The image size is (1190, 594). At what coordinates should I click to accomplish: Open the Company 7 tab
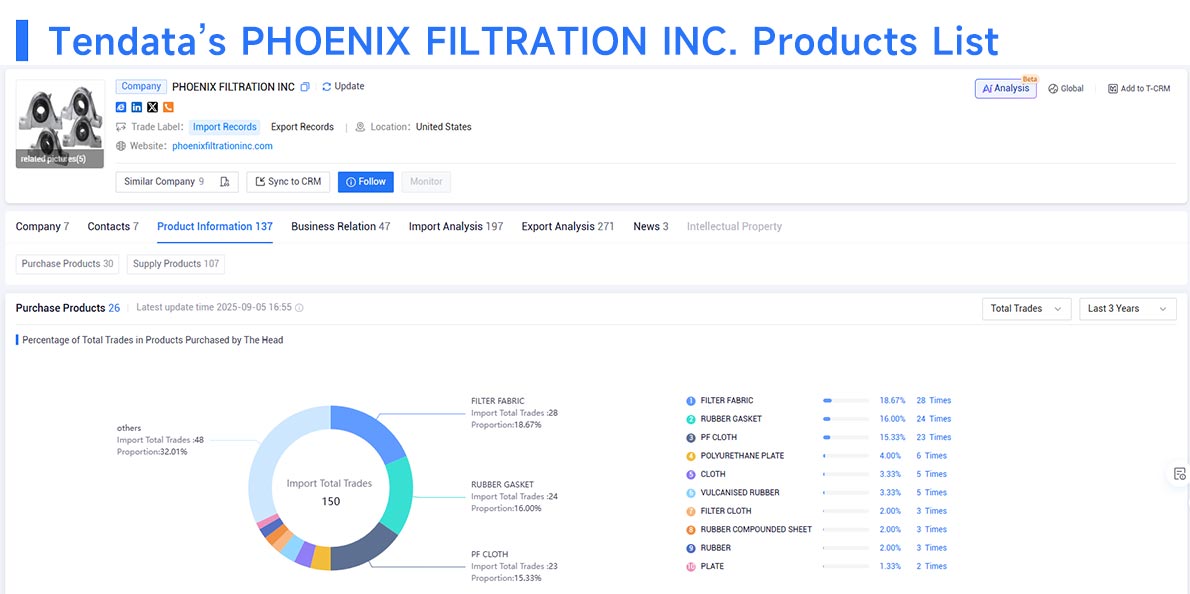(x=42, y=226)
